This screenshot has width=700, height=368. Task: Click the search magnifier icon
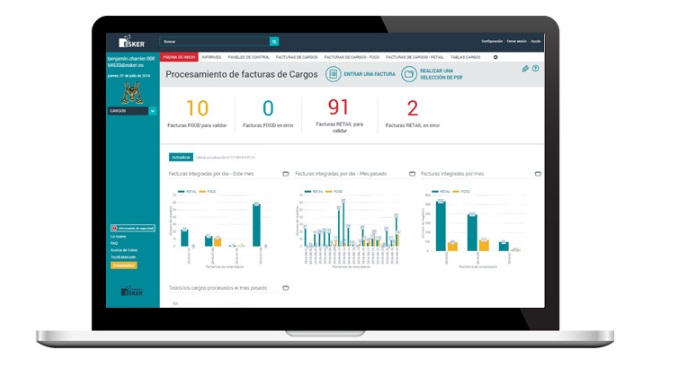pyautogui.click(x=274, y=42)
